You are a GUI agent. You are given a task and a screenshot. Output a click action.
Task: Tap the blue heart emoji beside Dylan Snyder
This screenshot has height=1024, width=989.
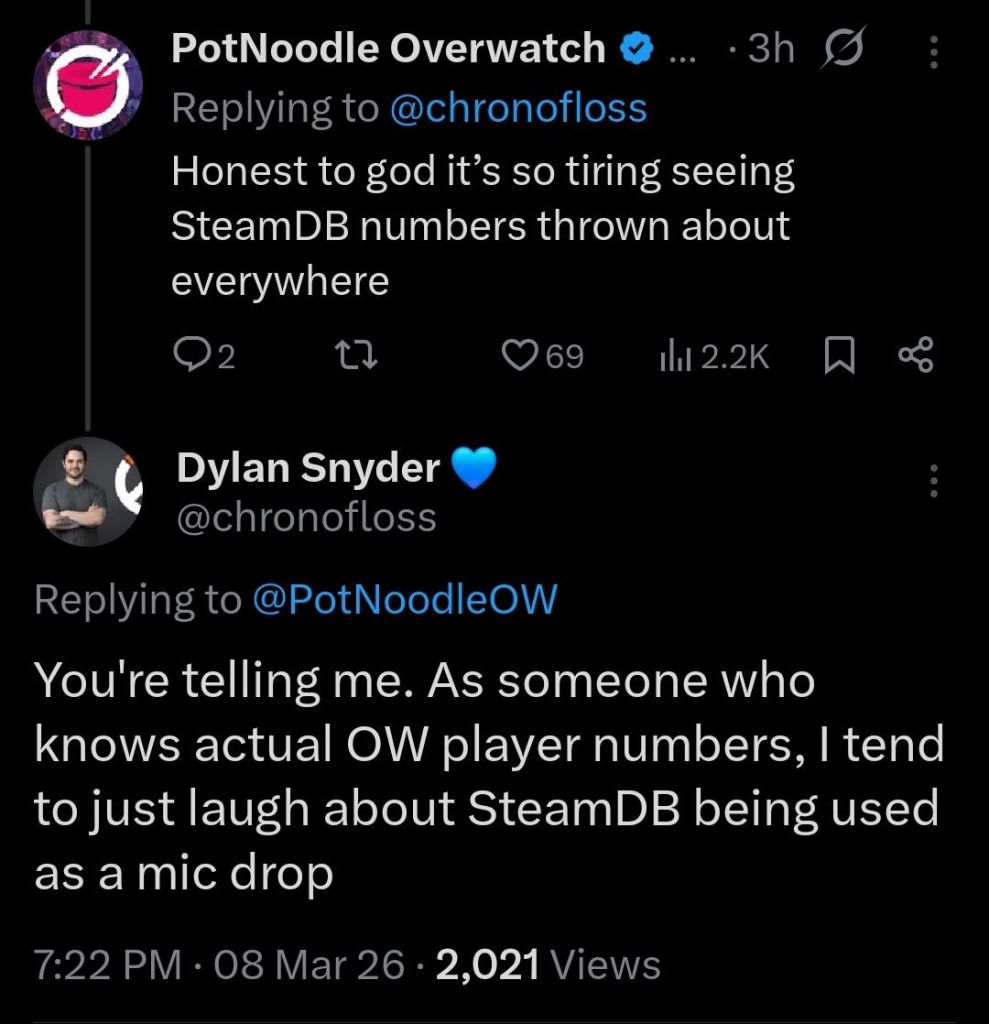pyautogui.click(x=474, y=468)
